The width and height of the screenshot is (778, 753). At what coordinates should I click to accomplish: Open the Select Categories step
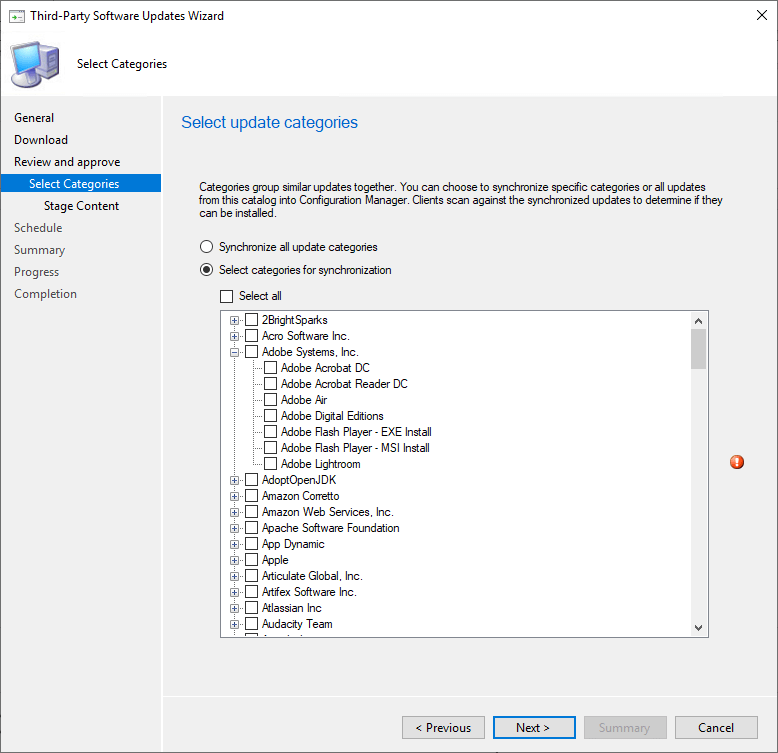(81, 183)
